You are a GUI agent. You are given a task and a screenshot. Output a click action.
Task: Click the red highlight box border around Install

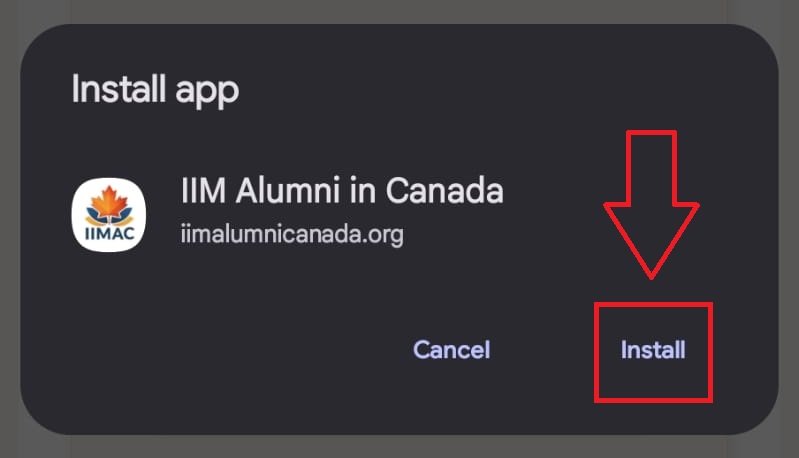coord(597,350)
